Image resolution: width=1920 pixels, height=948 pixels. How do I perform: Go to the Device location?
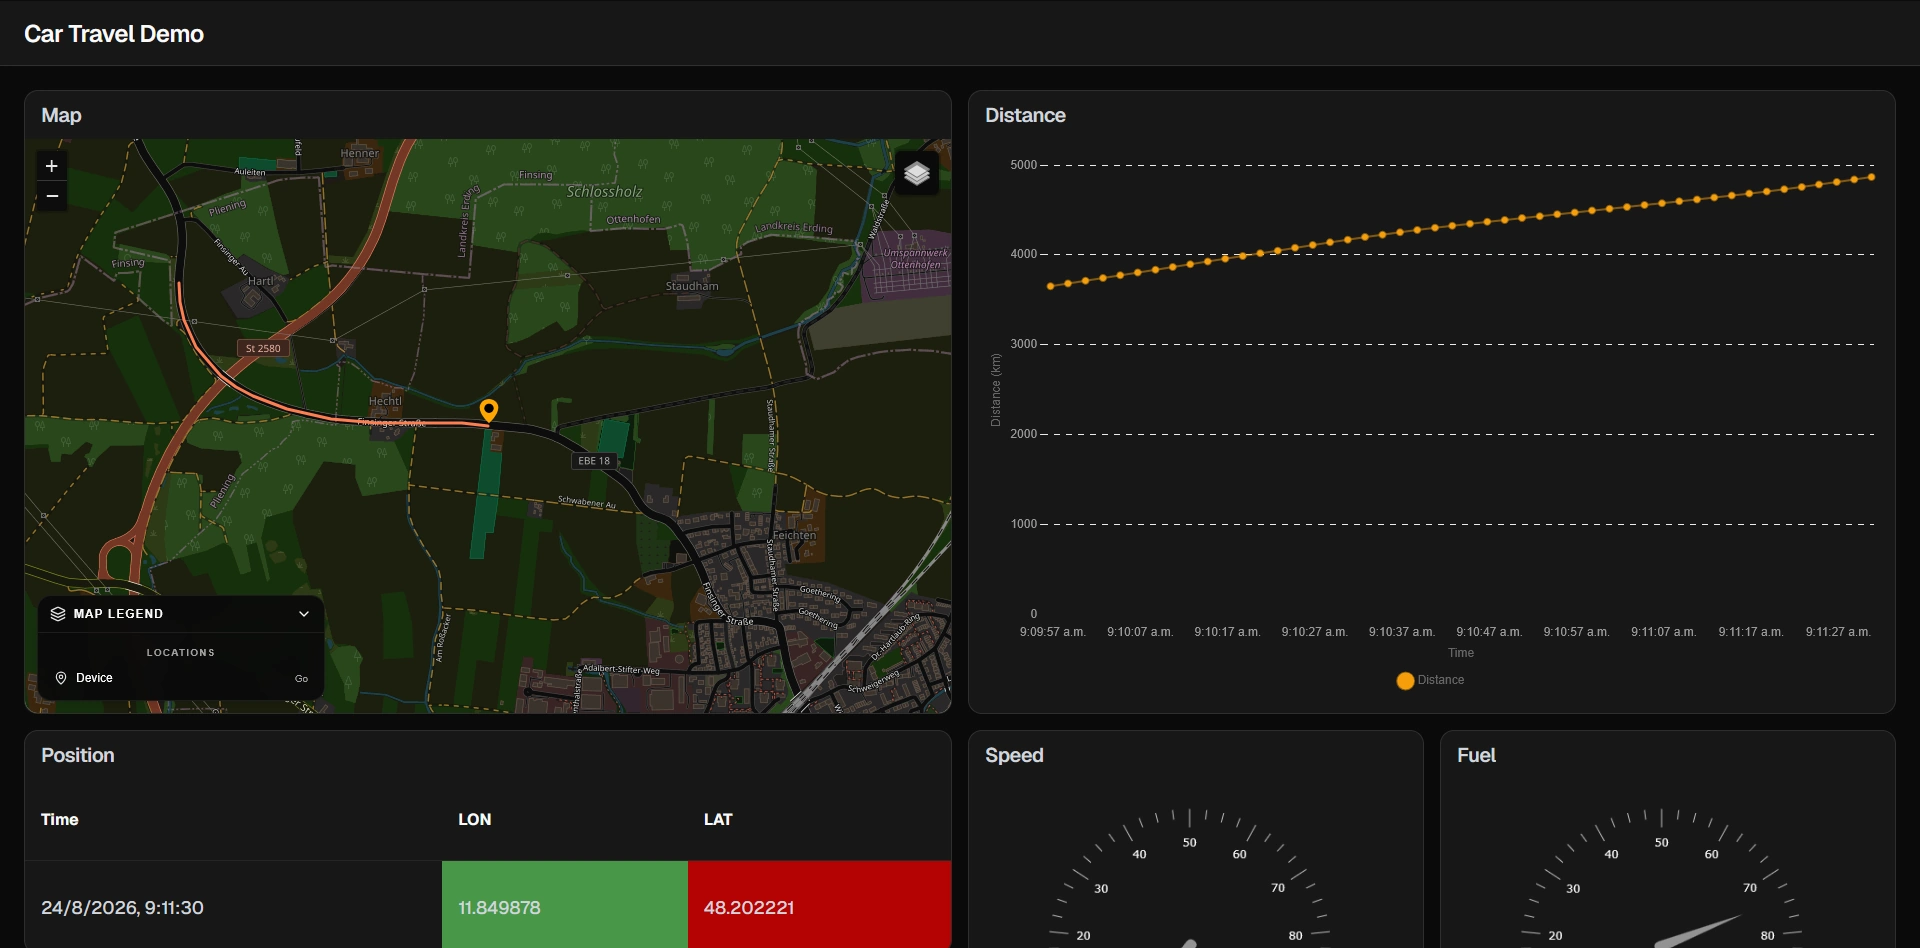click(301, 679)
